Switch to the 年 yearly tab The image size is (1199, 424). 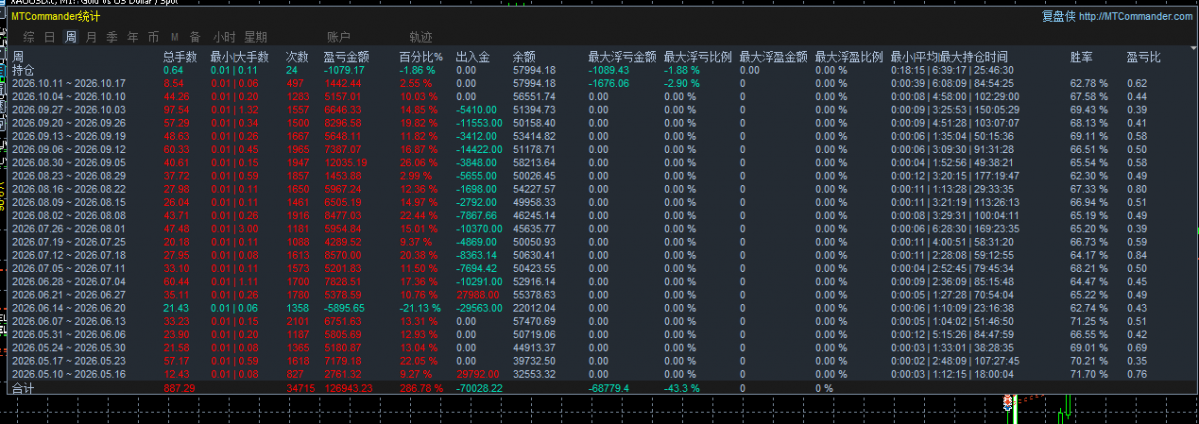tap(132, 37)
